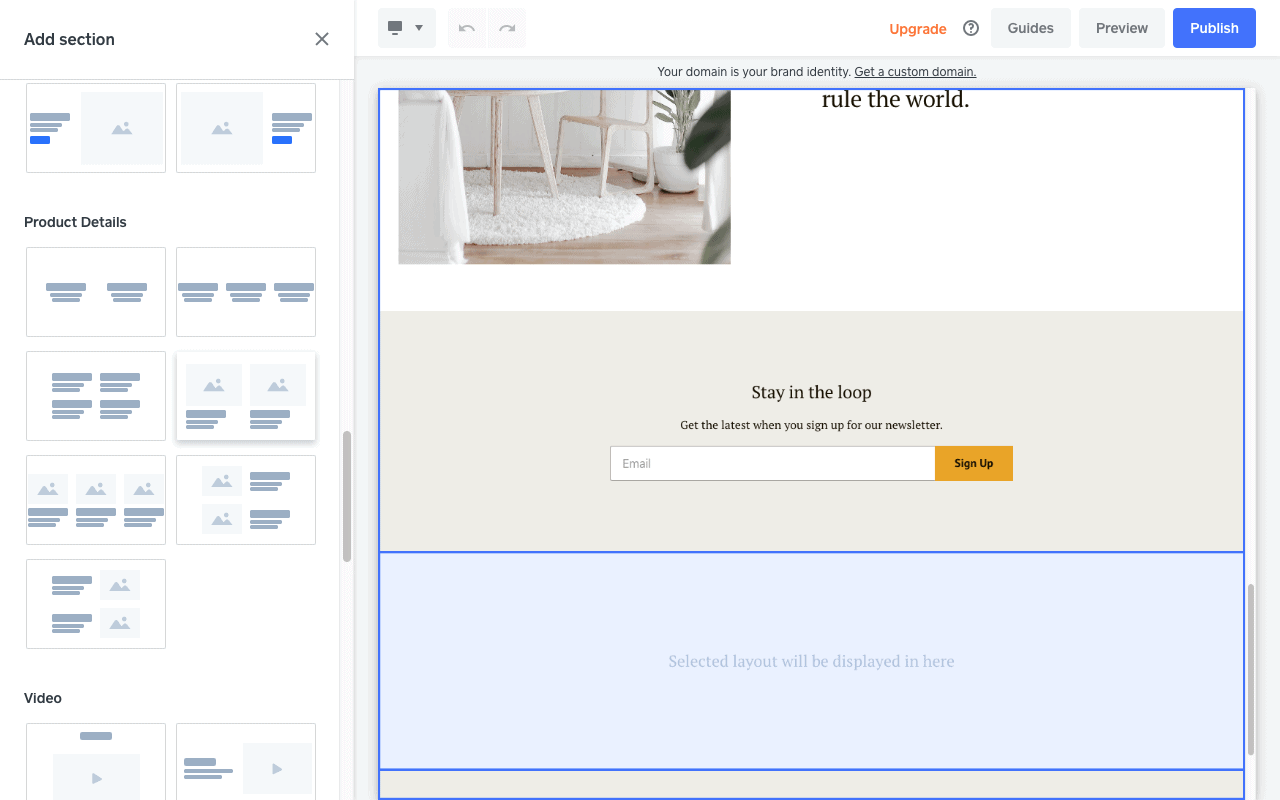
Task: Choose three images with captions layout
Action: 96,500
